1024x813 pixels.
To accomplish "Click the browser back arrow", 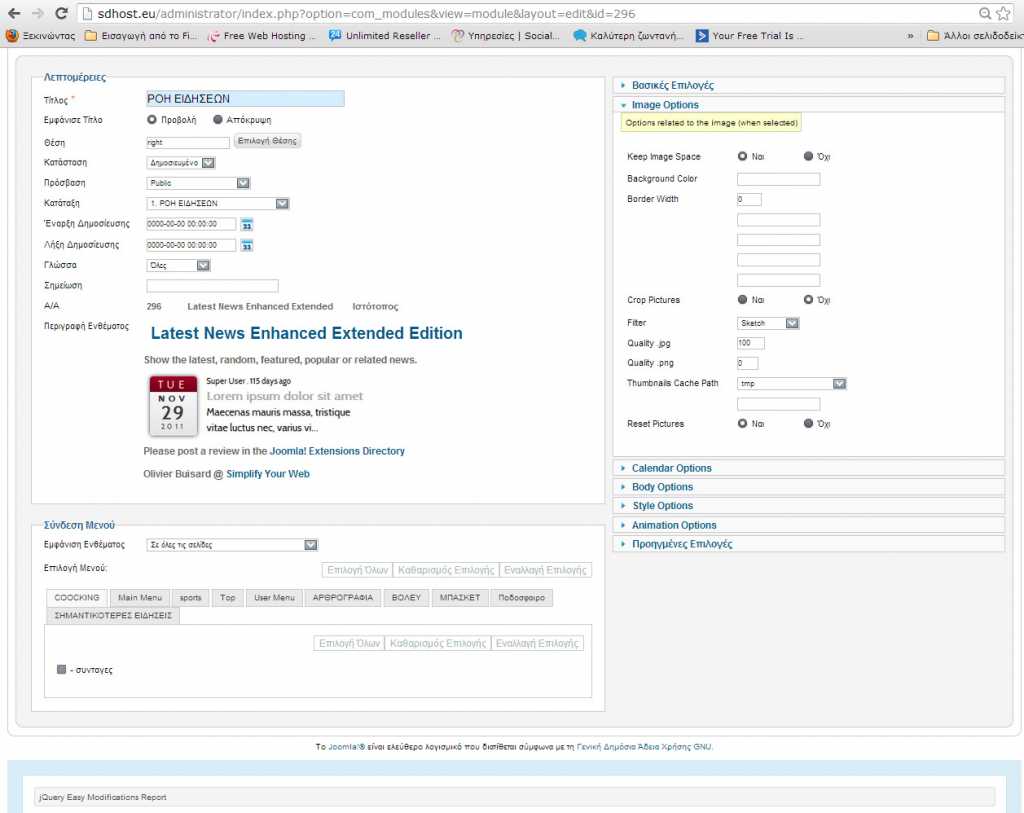I will (12, 14).
